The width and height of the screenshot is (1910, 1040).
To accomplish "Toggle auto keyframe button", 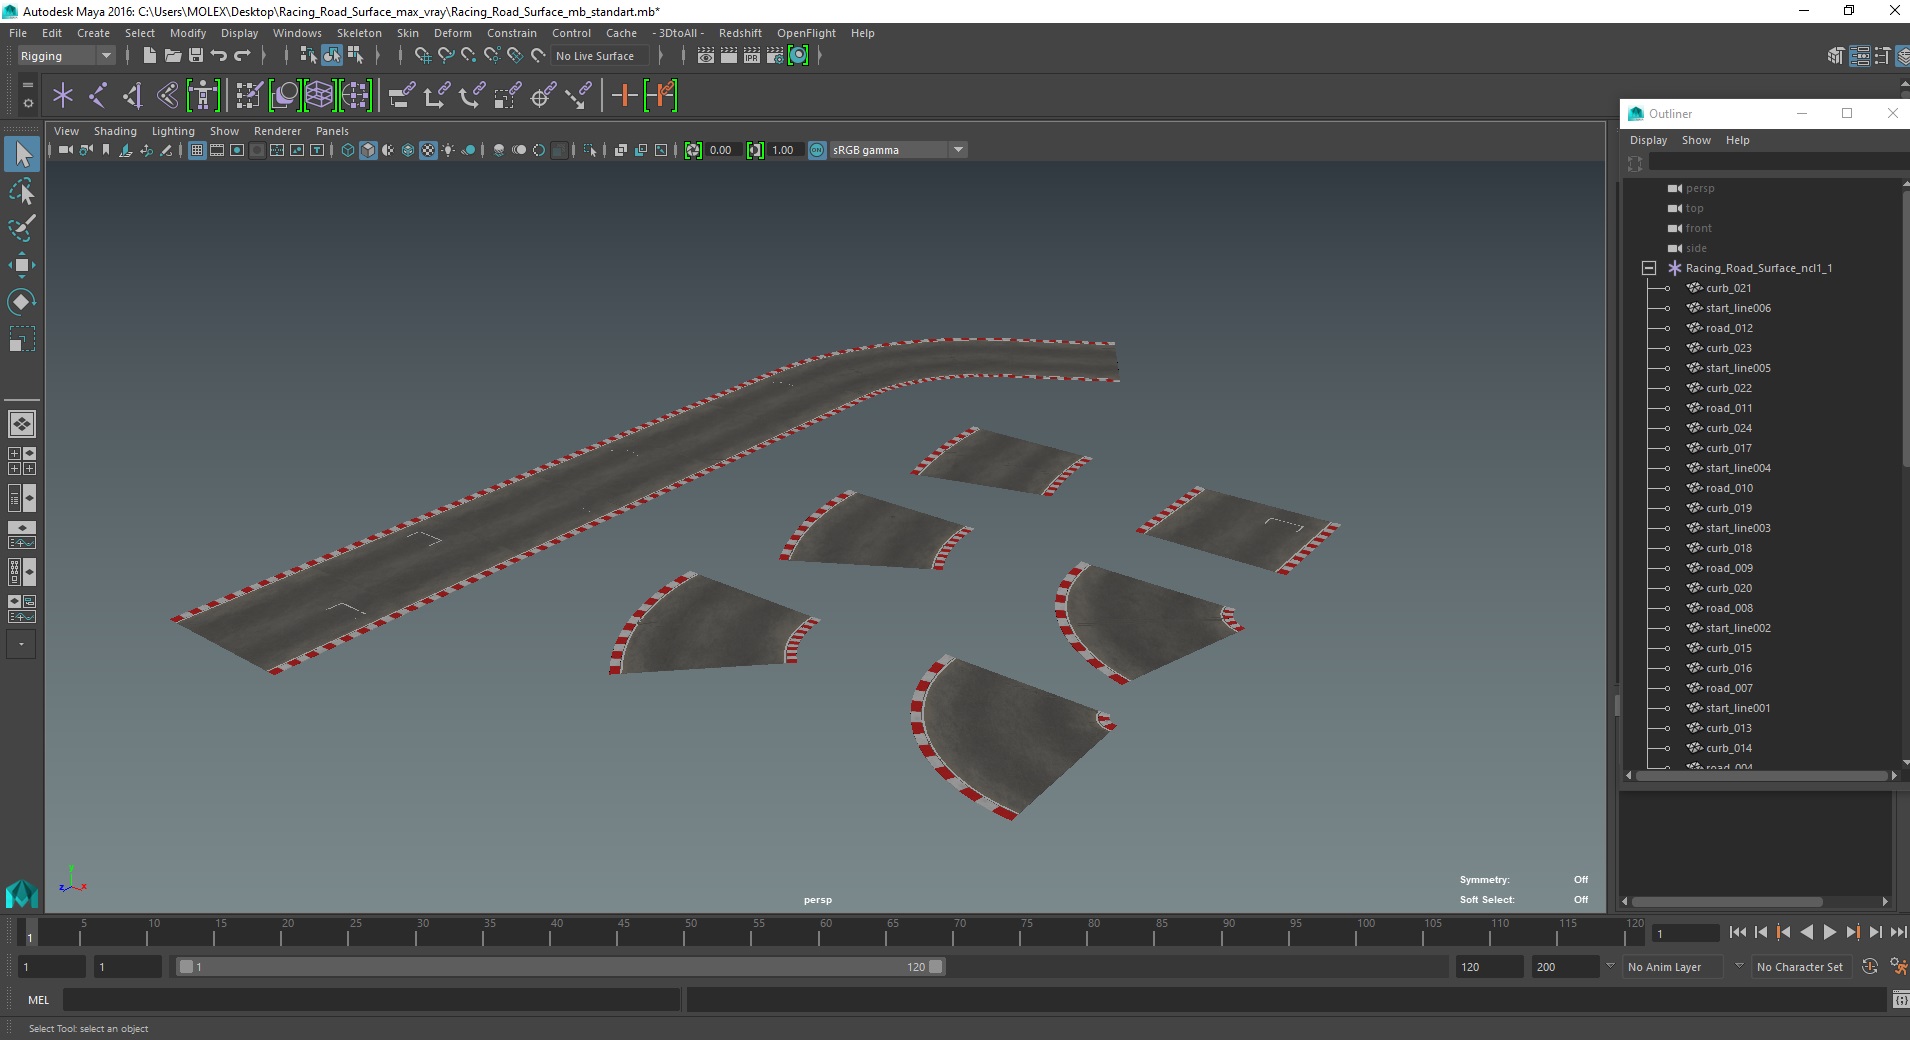I will pyautogui.click(x=1870, y=967).
